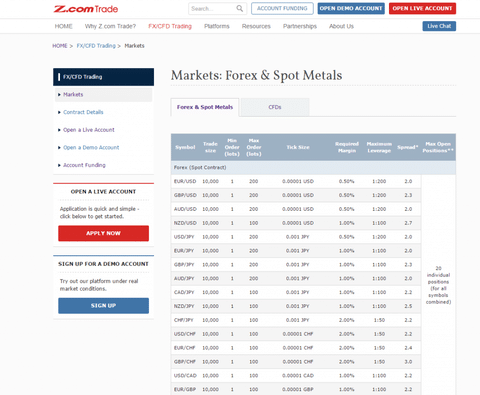480x395 pixels.
Task: Open the FX/CFD Trading menu
Action: pyautogui.click(x=170, y=26)
